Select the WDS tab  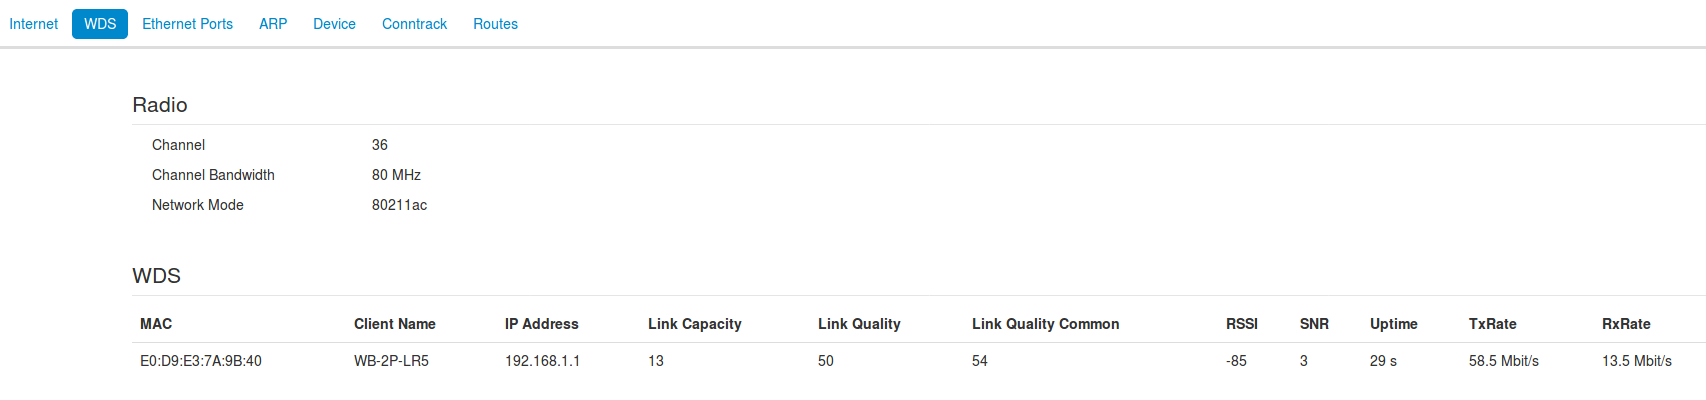click(100, 24)
